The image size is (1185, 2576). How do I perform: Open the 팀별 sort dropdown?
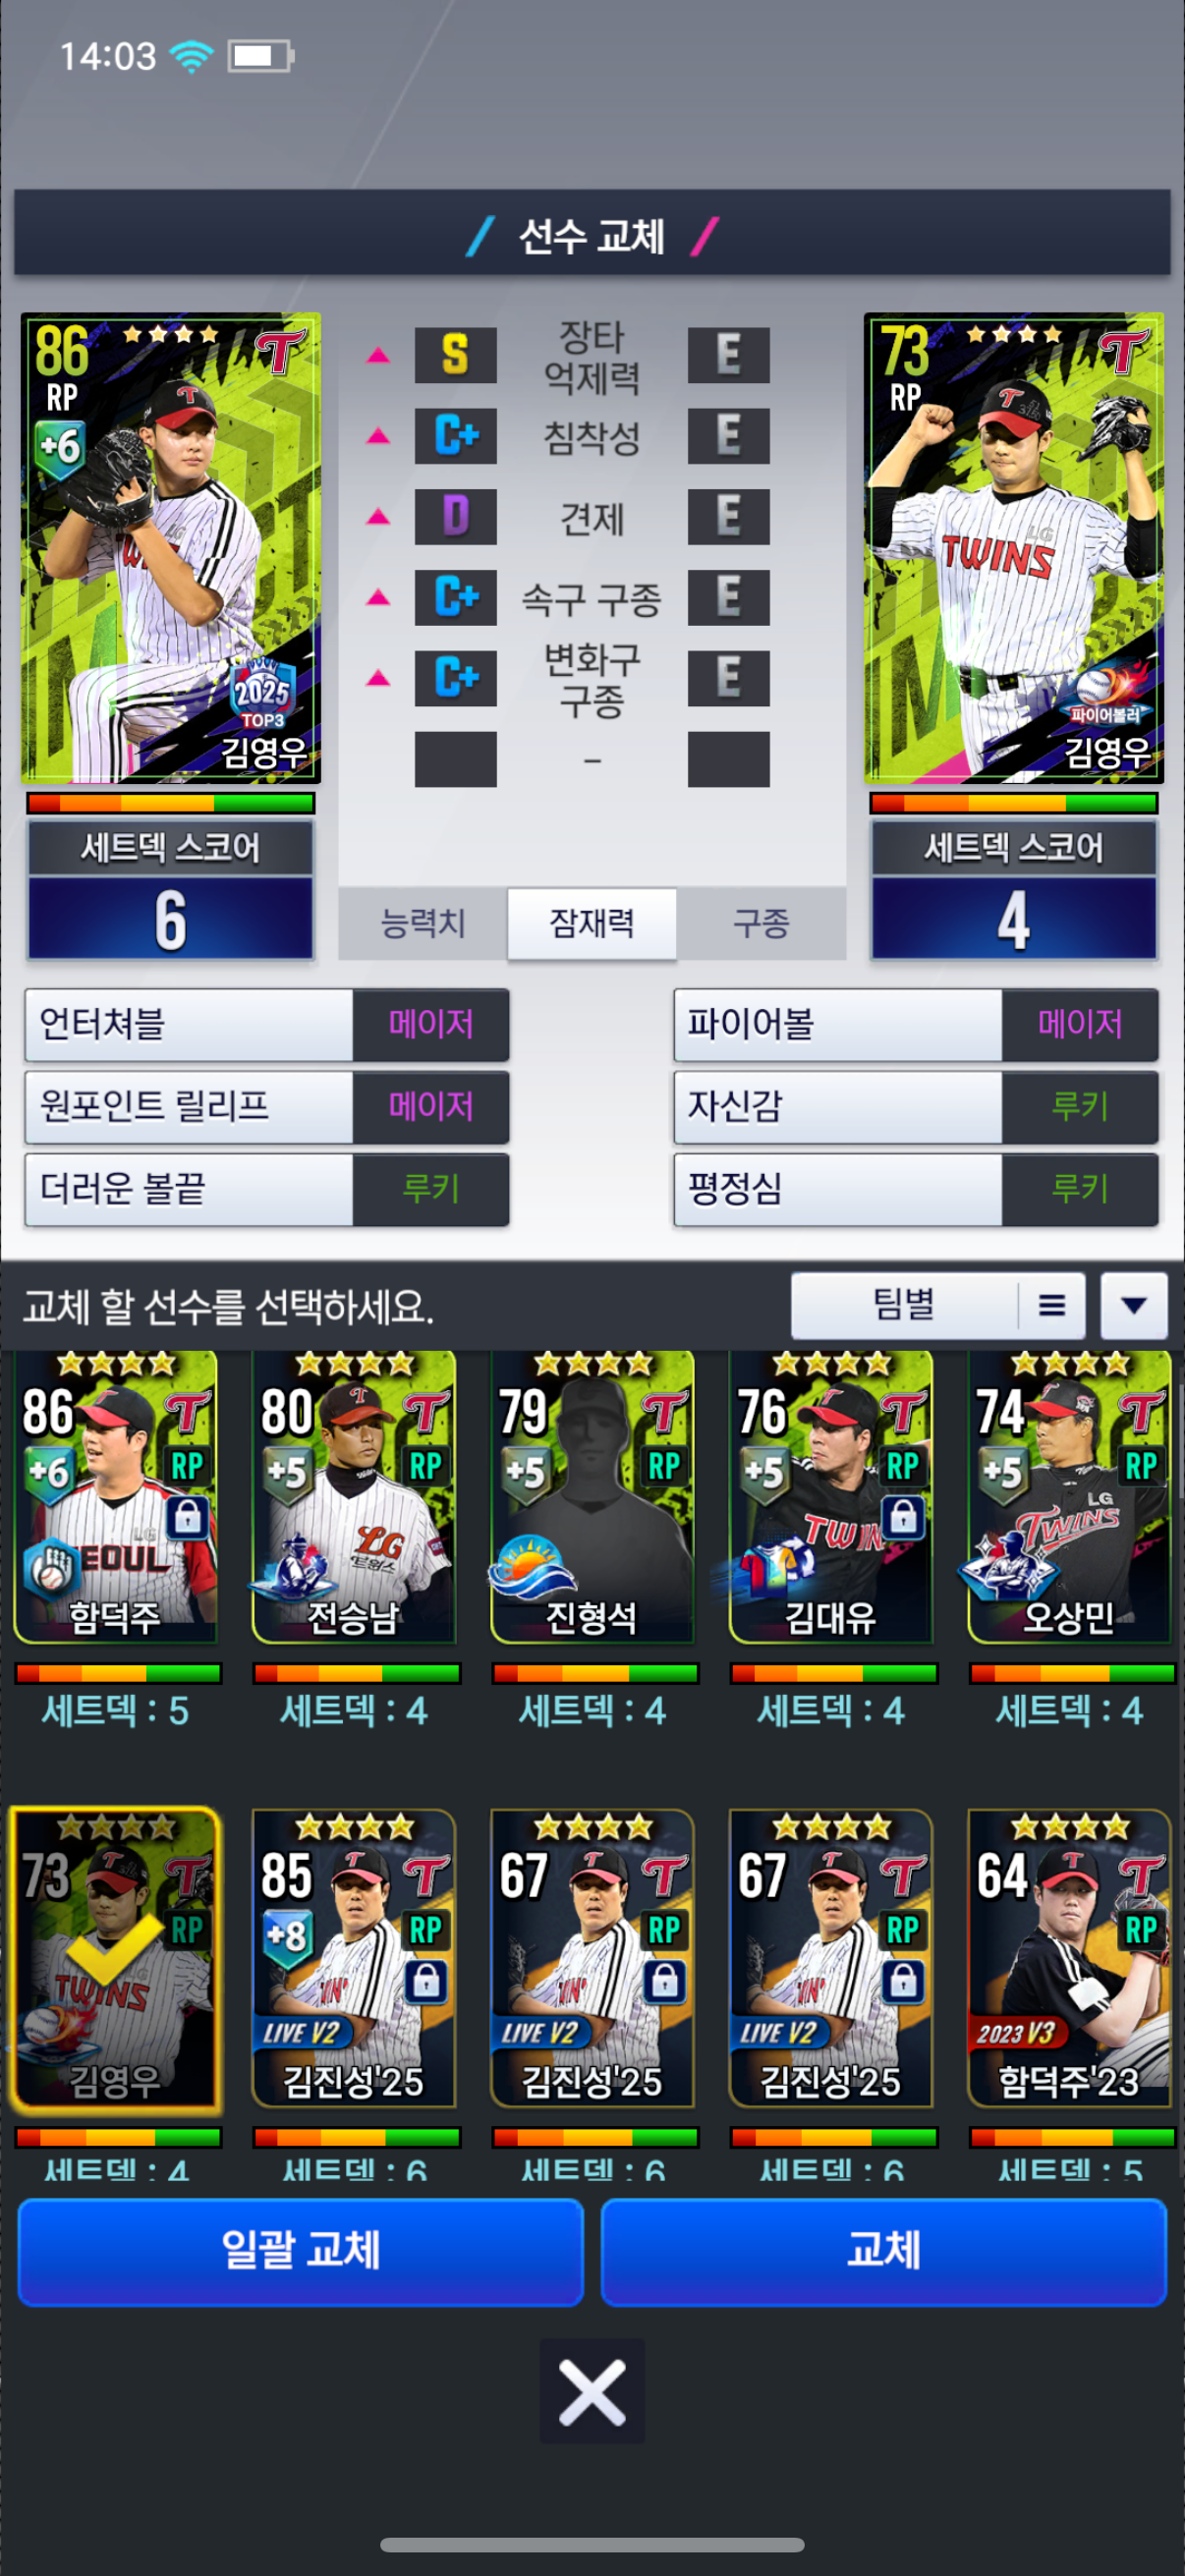(x=904, y=1305)
